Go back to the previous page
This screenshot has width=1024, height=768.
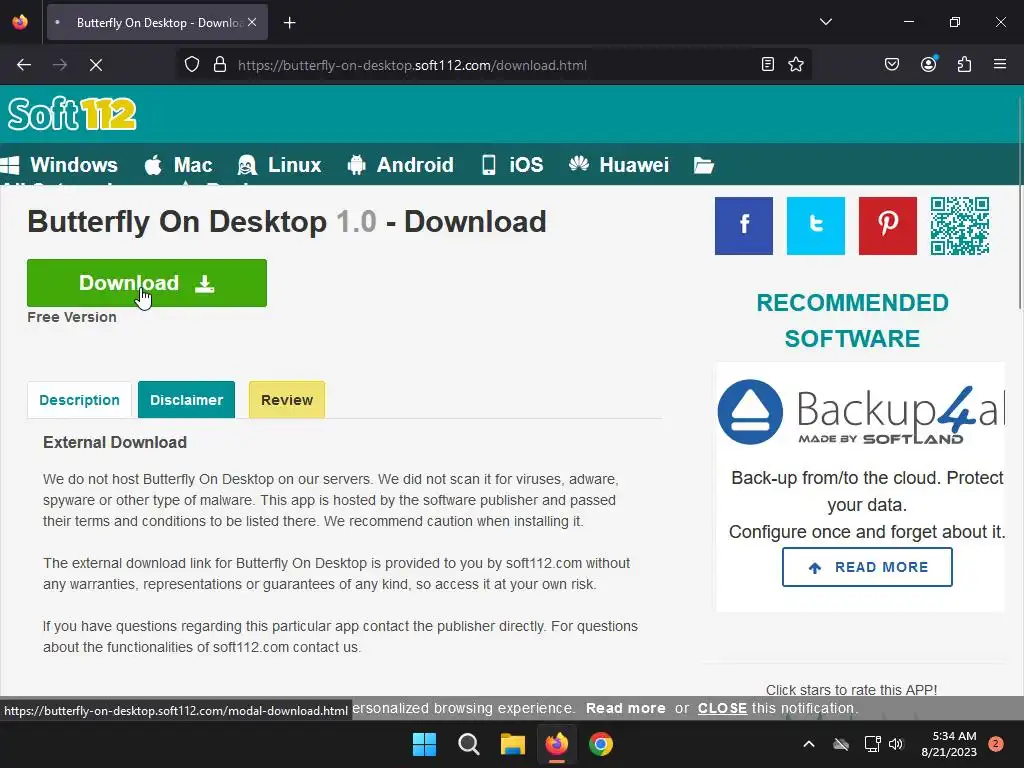[24, 65]
